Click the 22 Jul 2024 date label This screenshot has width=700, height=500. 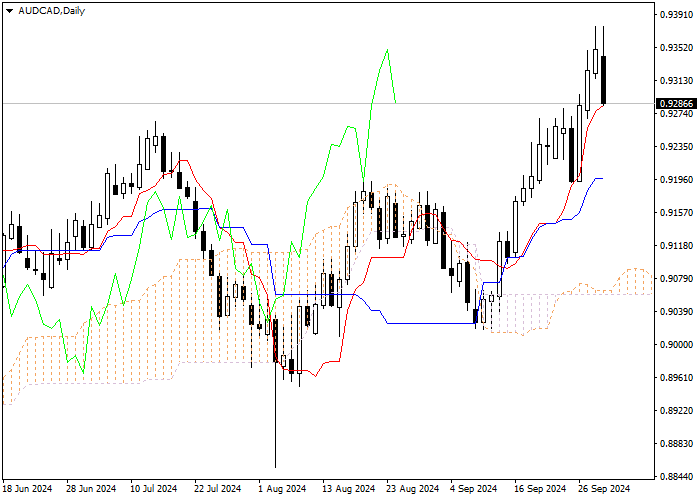[x=218, y=489]
